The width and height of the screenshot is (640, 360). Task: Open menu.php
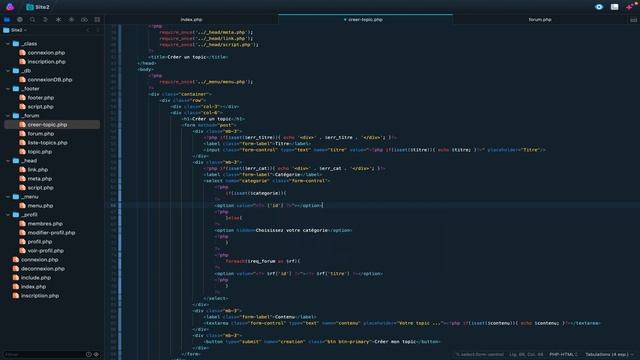click(40, 205)
